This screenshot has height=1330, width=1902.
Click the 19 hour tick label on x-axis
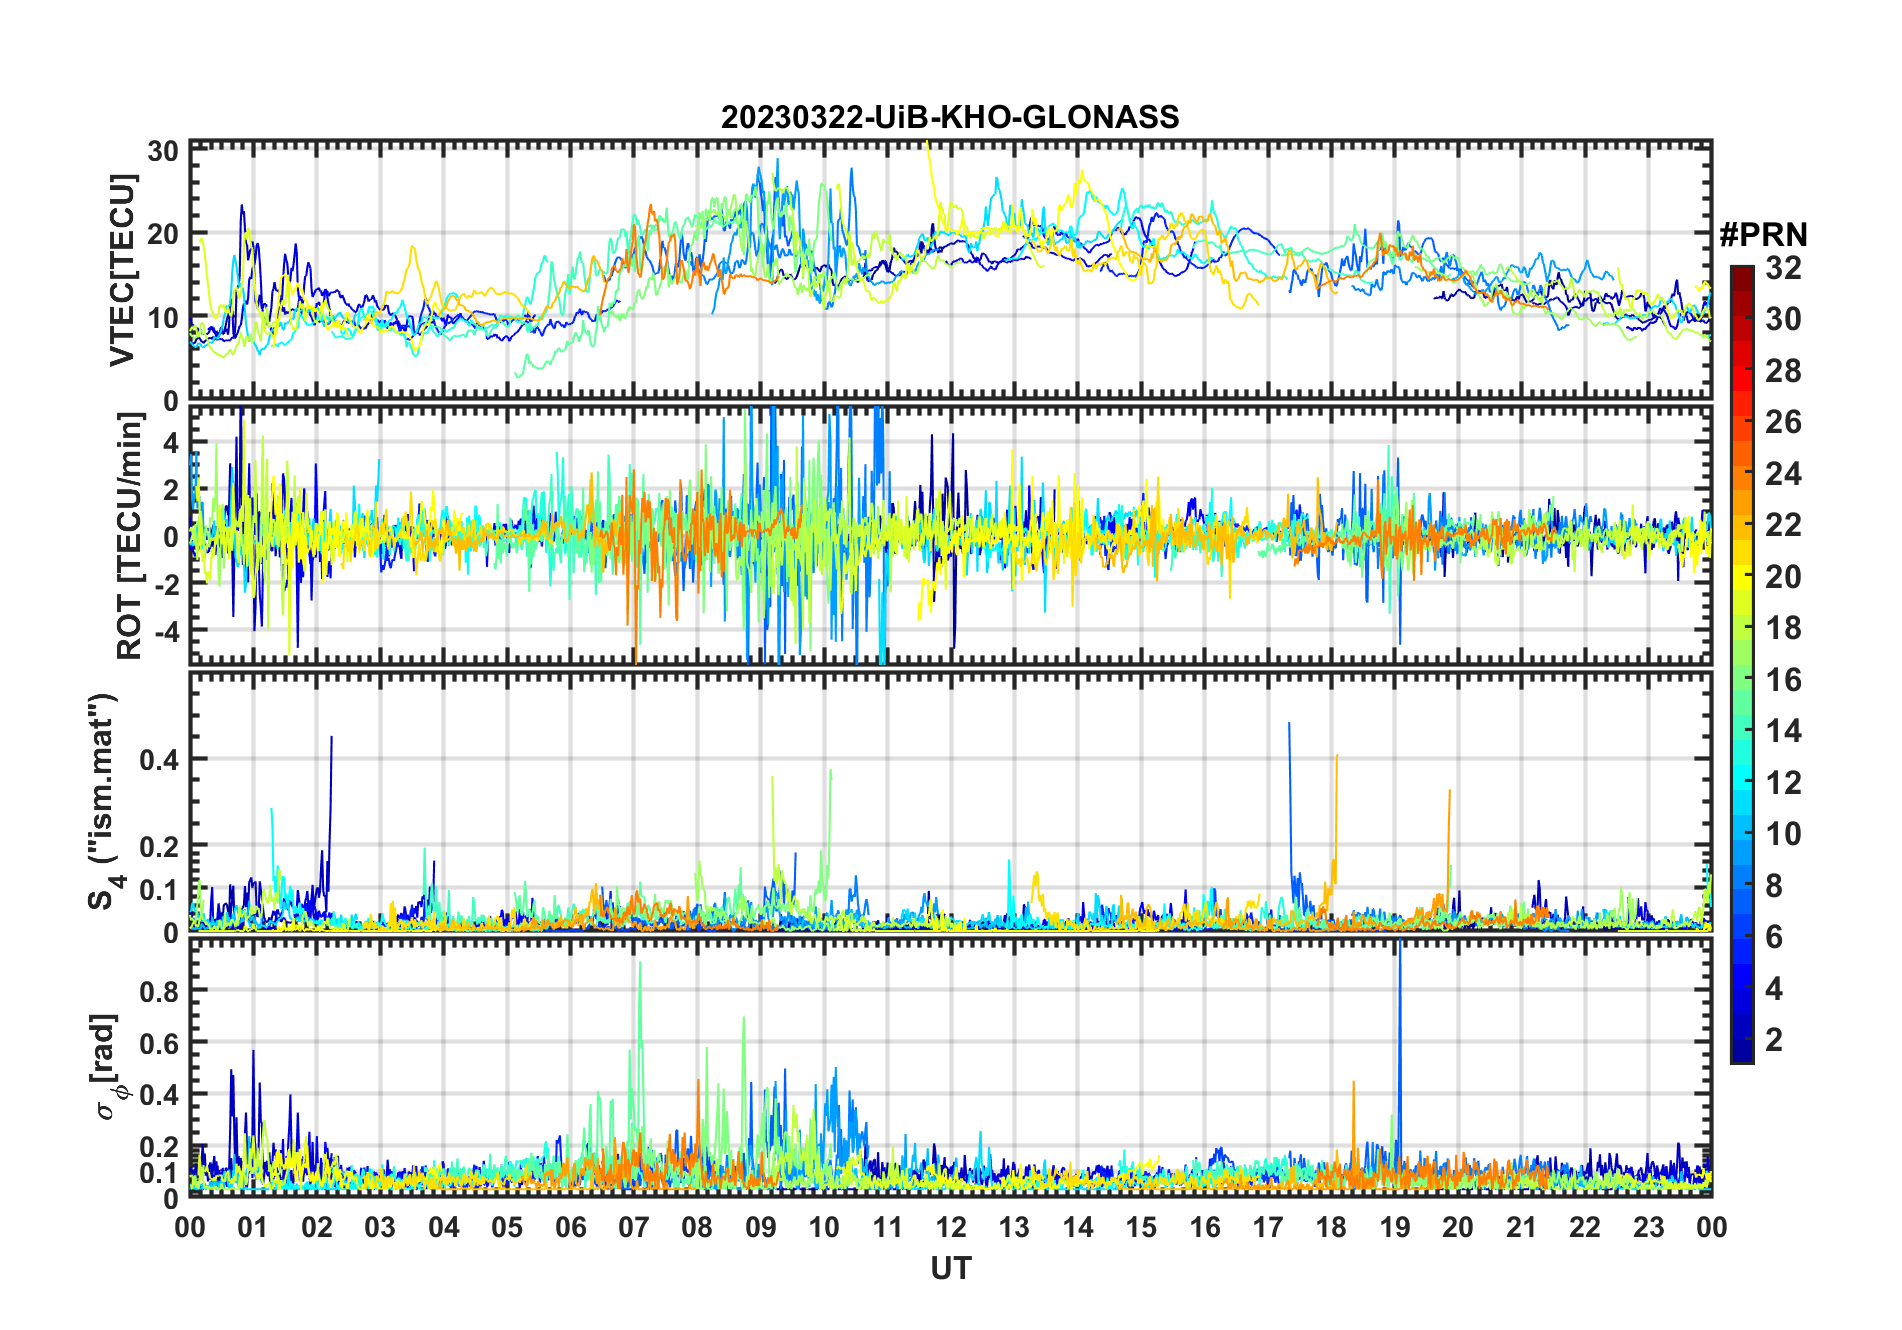tap(1394, 1227)
